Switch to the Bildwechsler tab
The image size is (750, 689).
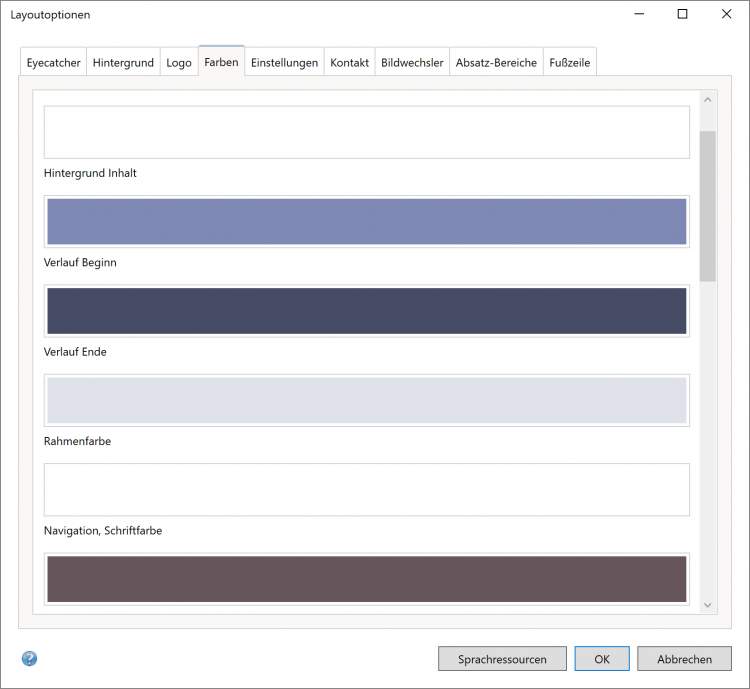point(412,62)
